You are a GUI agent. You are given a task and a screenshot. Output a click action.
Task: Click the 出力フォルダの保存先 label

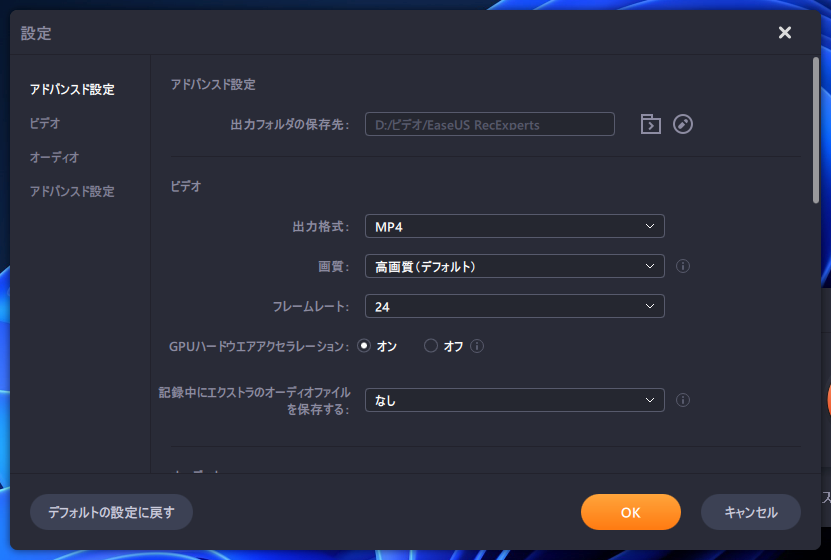290,125
